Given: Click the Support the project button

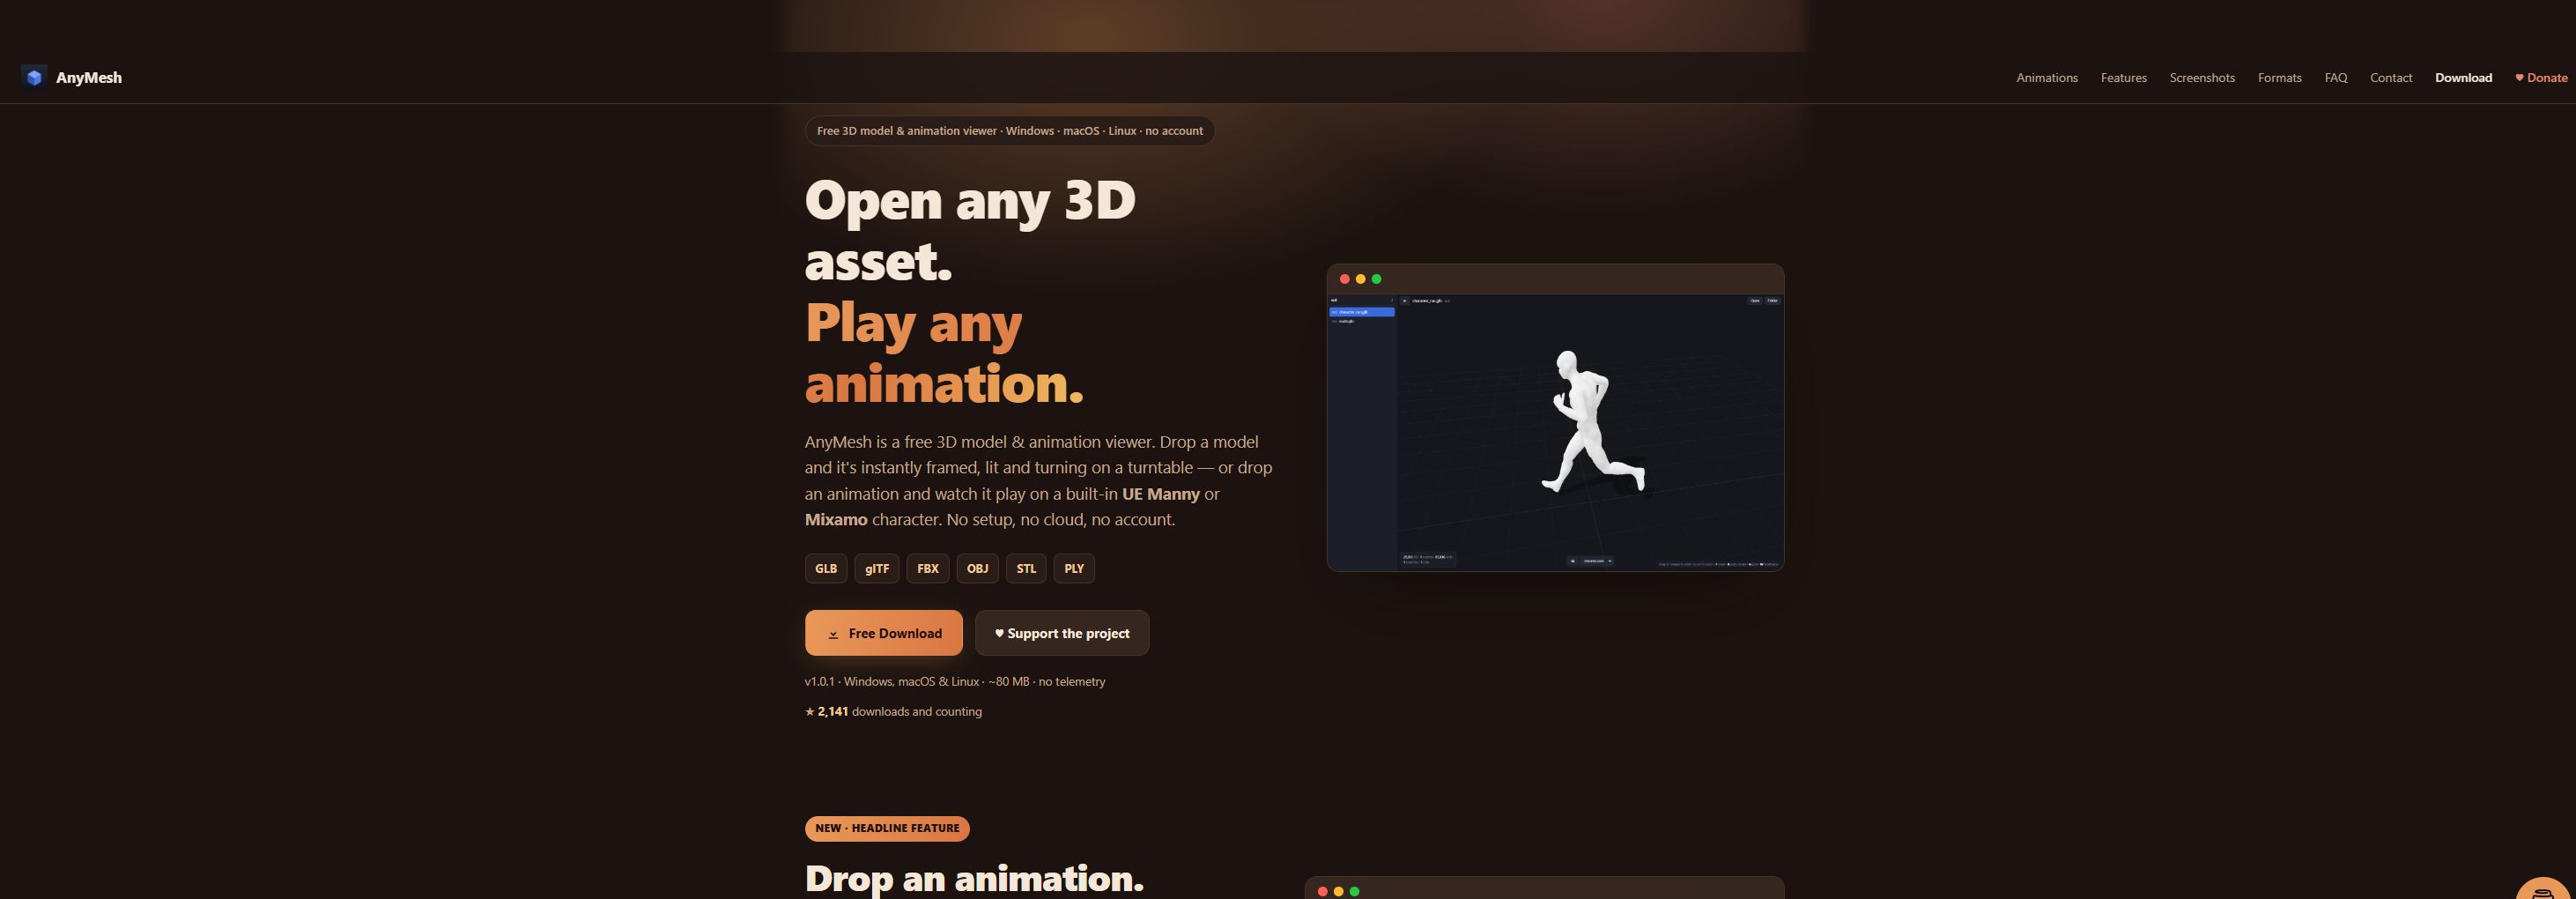Looking at the screenshot, I should click(1062, 633).
